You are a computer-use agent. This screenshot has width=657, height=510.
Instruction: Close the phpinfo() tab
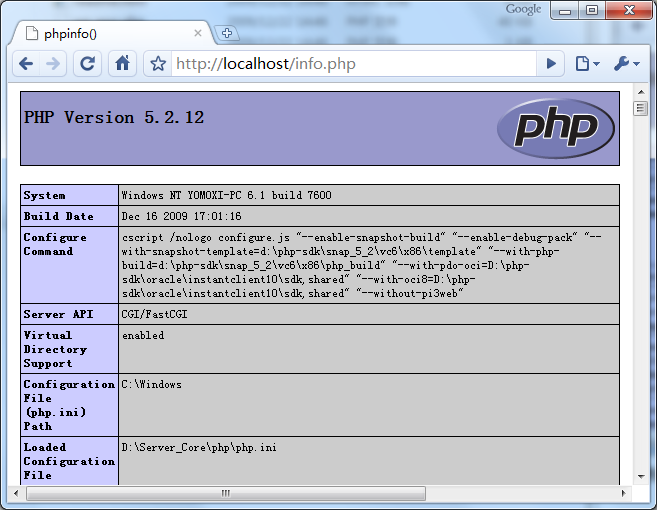[x=198, y=33]
